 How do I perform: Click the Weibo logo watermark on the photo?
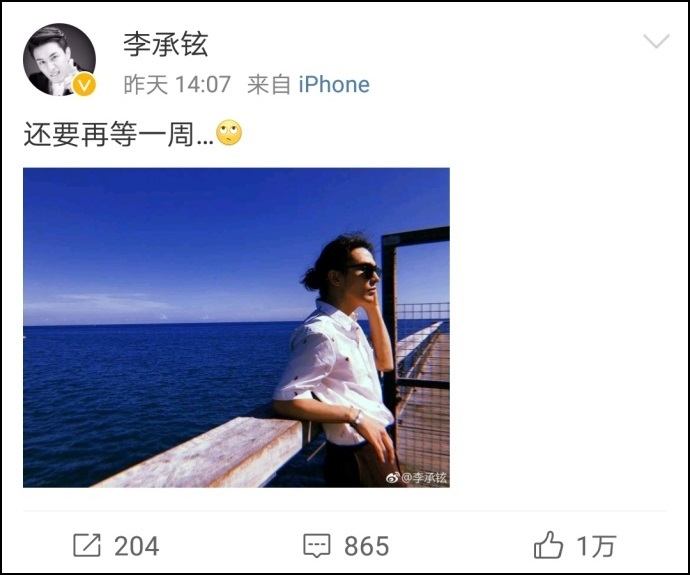click(393, 477)
